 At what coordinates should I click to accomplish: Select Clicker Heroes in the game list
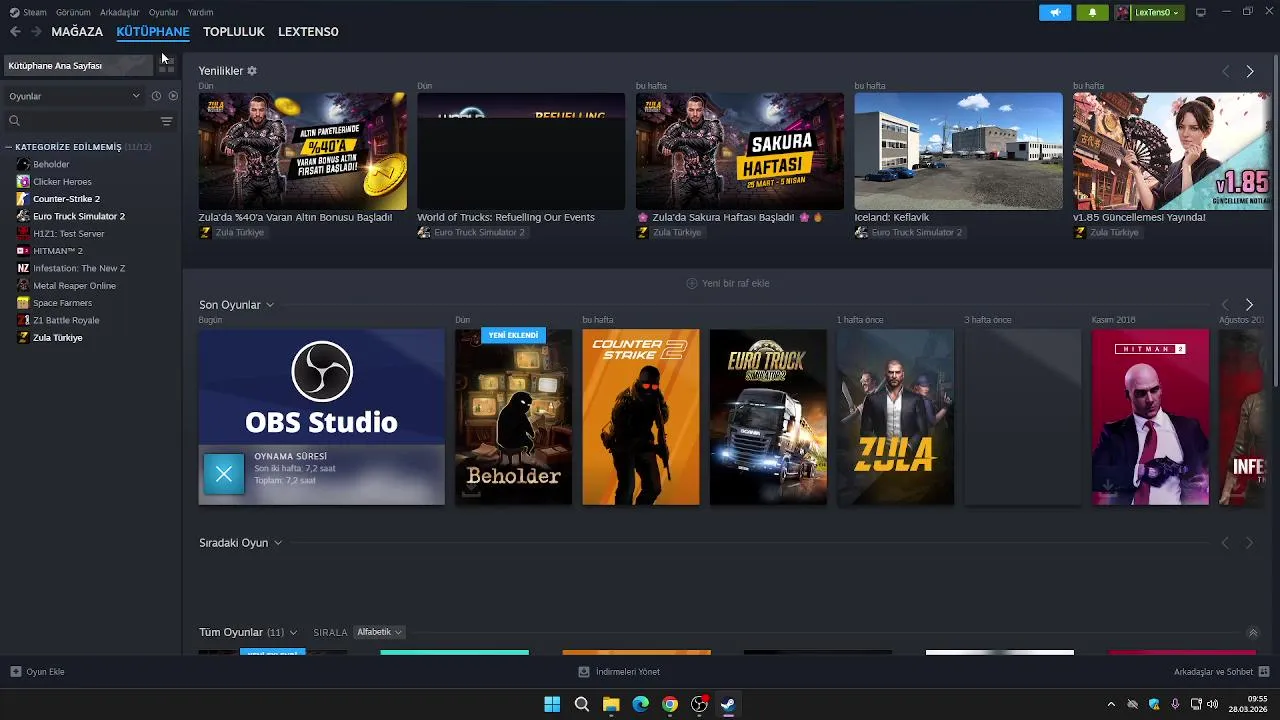coord(62,182)
